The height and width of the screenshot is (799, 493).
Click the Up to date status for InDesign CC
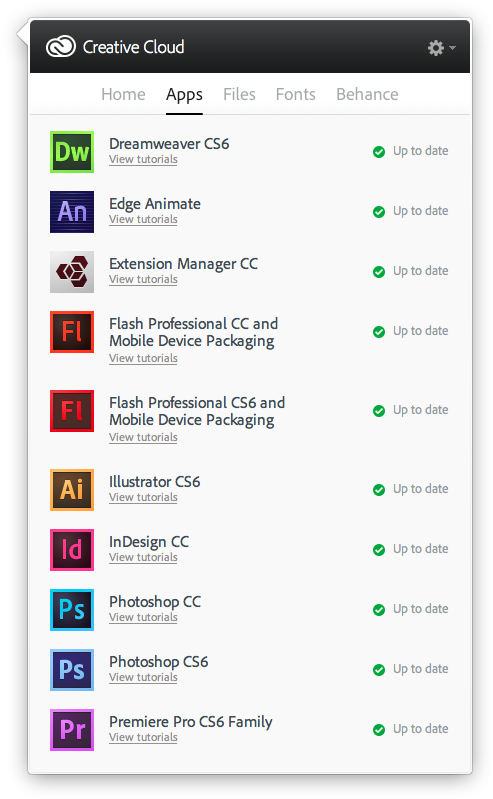coord(410,549)
